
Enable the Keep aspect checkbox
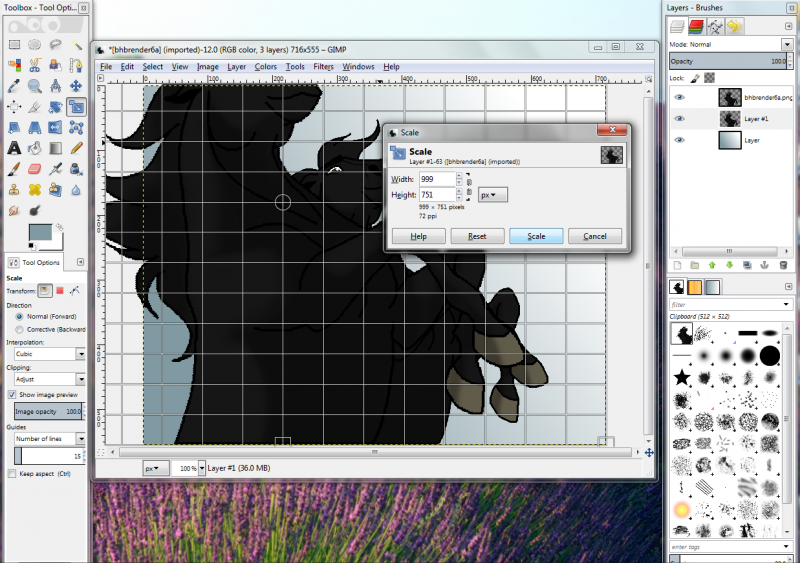(12, 474)
